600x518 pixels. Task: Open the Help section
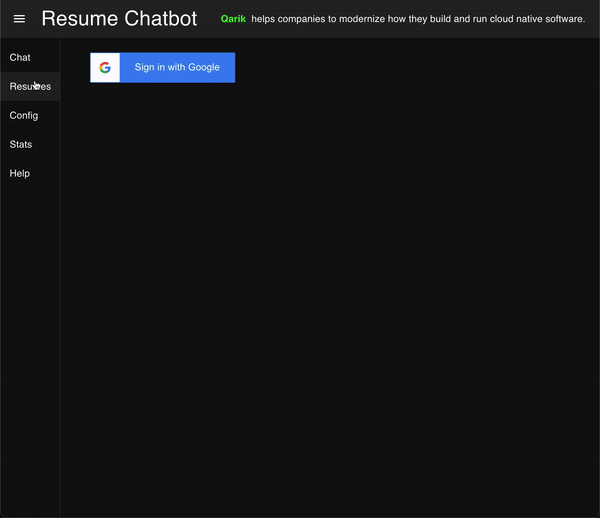30,174
